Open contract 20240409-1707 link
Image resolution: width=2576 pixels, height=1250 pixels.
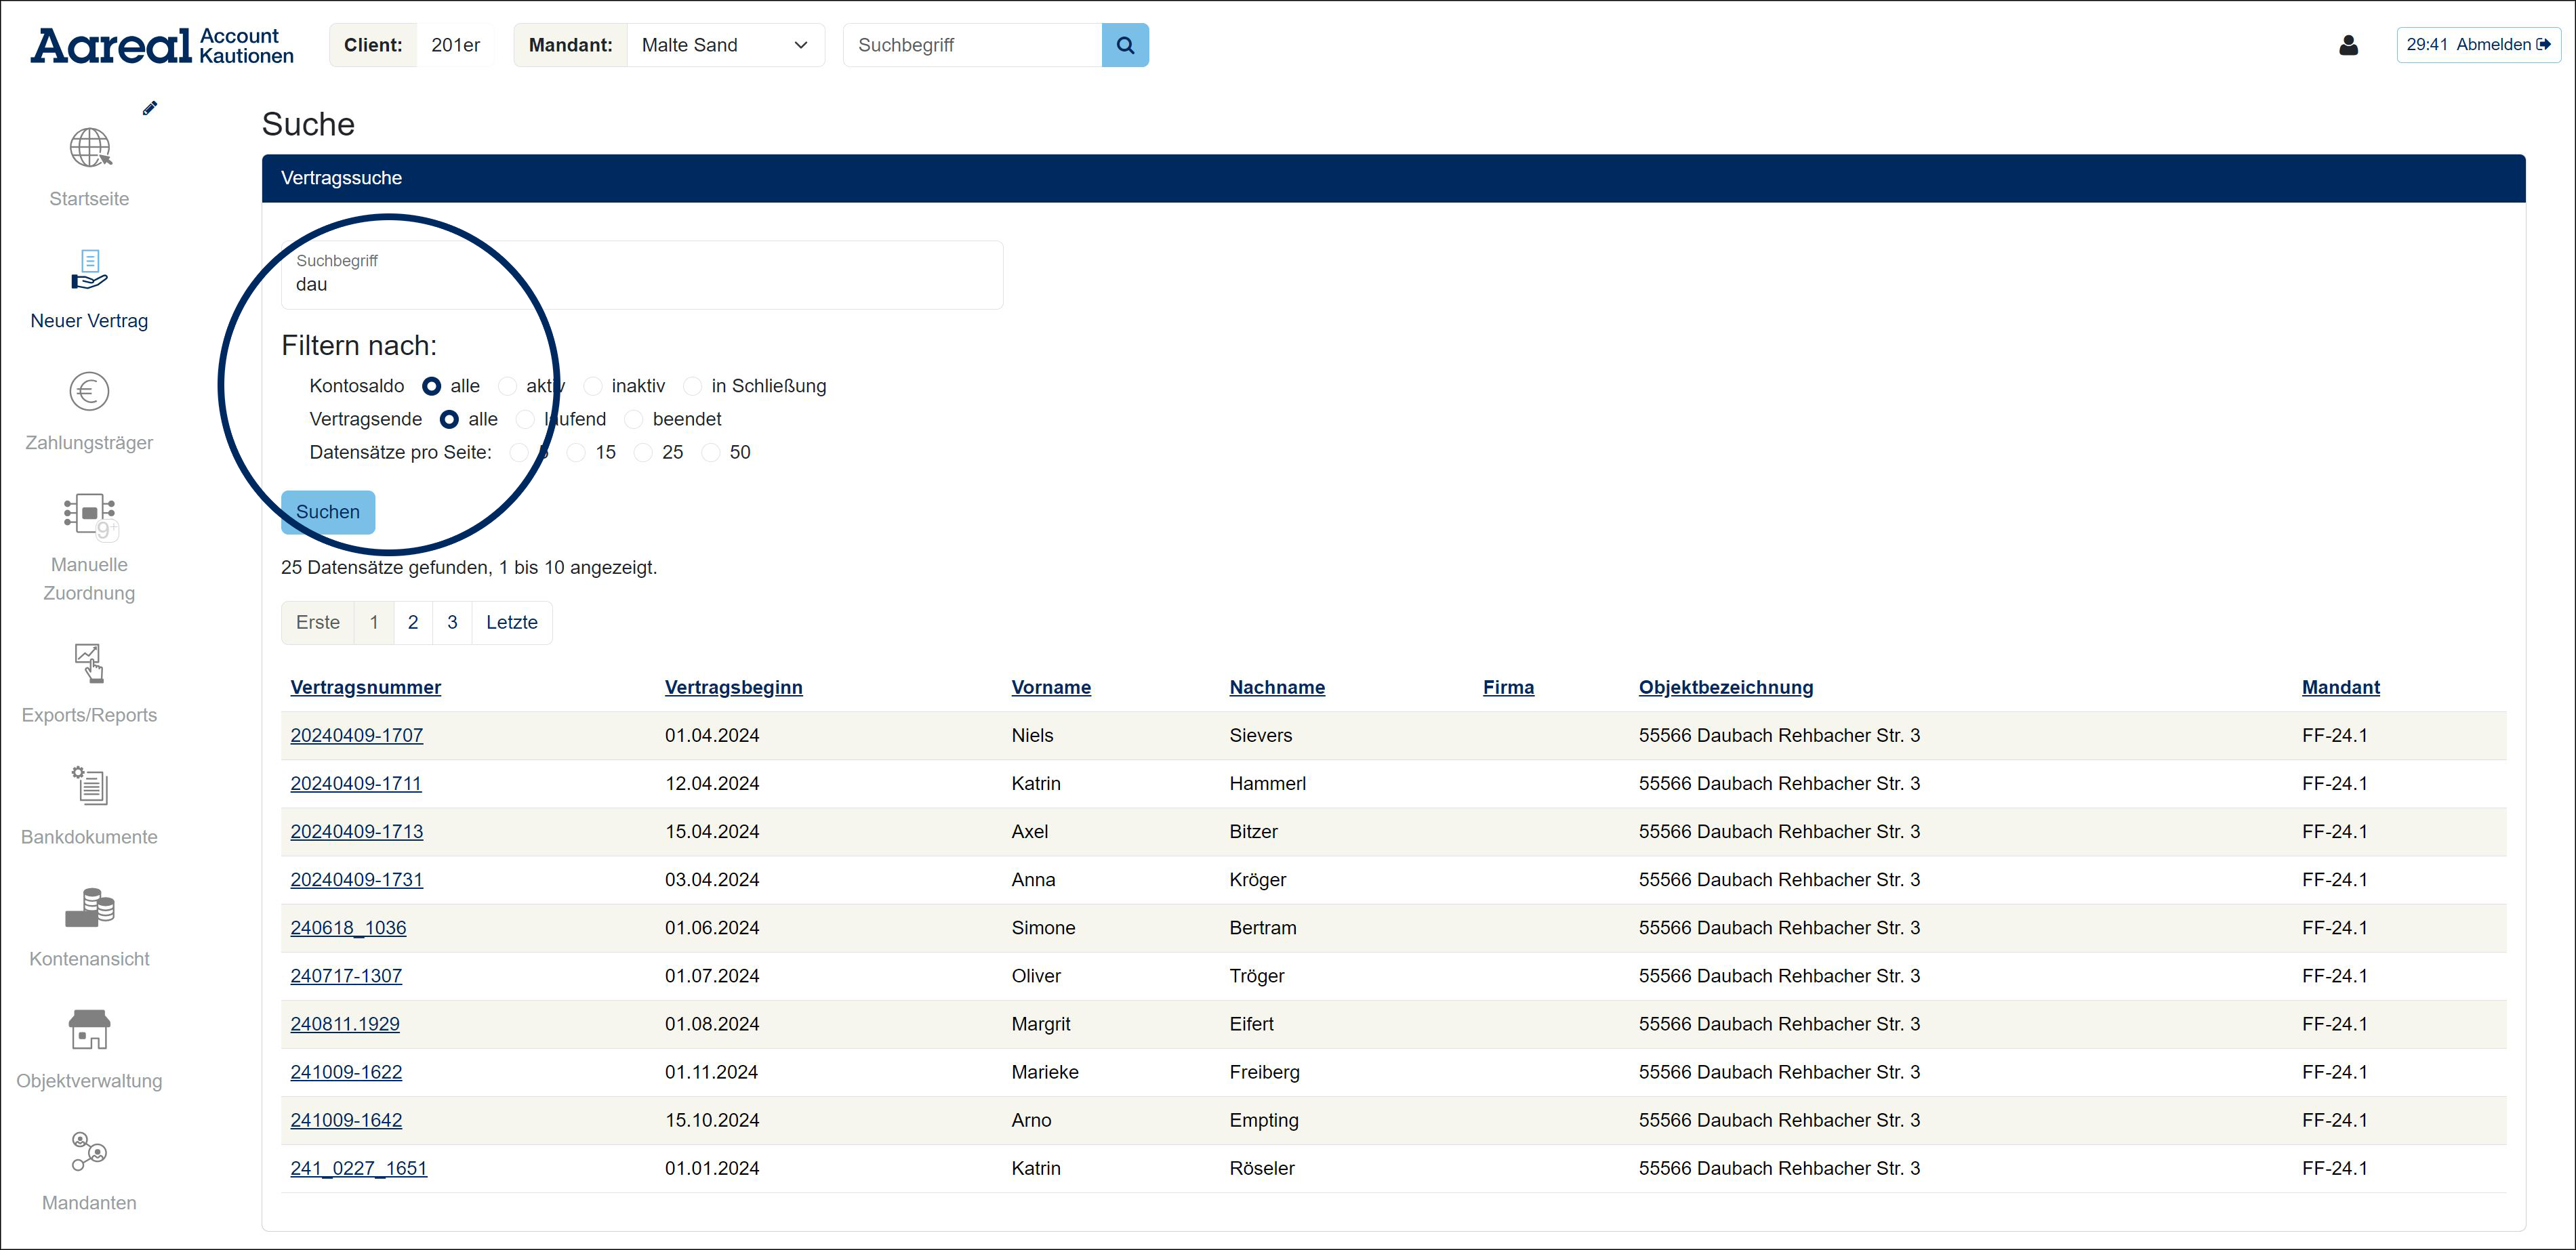click(356, 735)
